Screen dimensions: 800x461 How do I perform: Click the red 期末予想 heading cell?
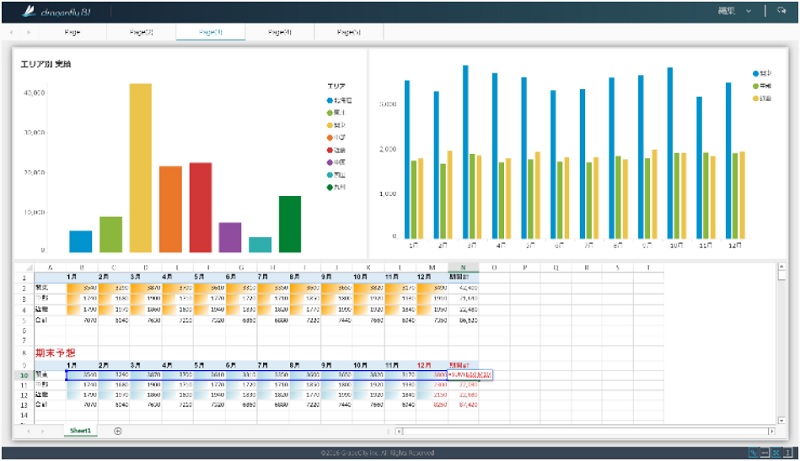55,353
